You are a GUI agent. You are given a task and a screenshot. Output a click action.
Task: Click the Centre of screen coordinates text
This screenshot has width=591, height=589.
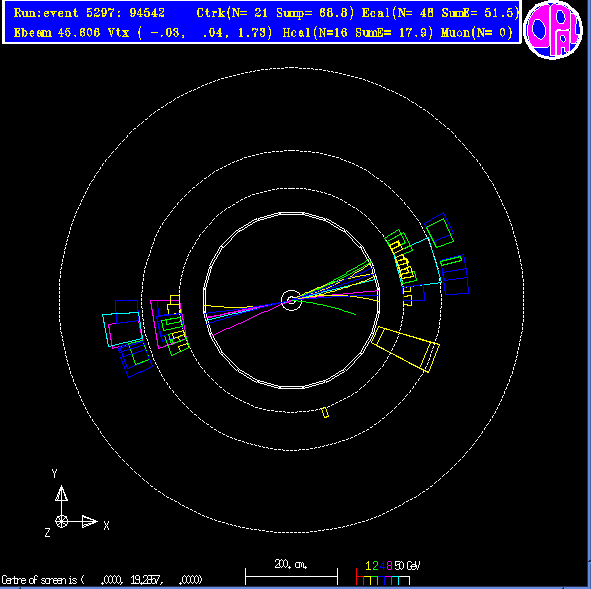[102, 580]
